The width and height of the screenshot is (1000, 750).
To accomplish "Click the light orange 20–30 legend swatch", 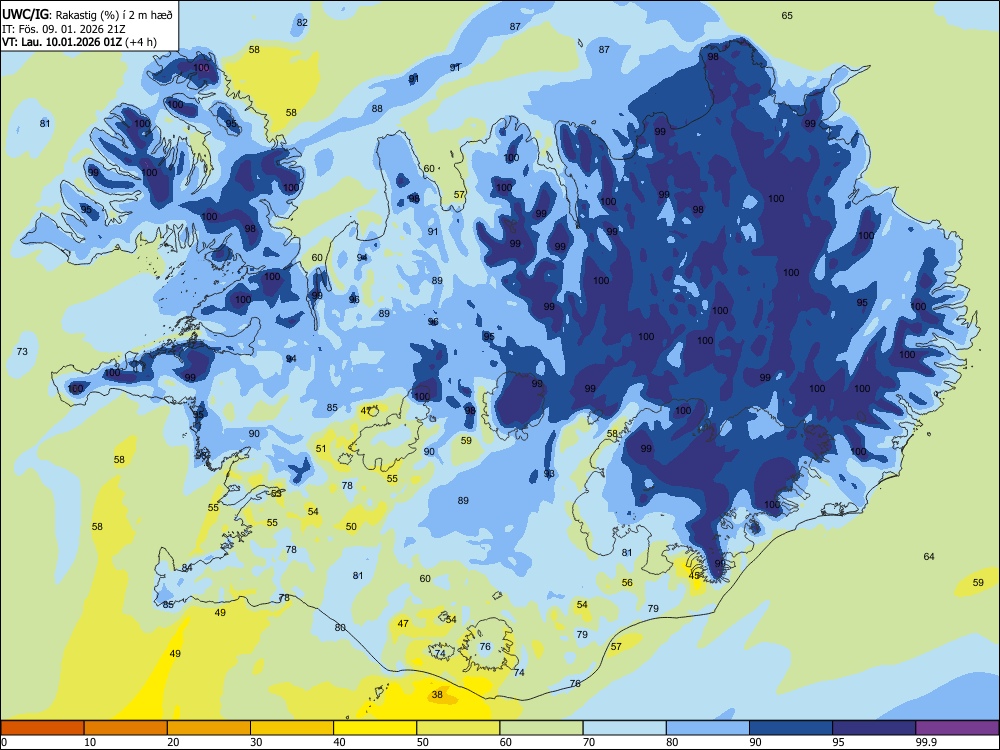I will pos(209,728).
